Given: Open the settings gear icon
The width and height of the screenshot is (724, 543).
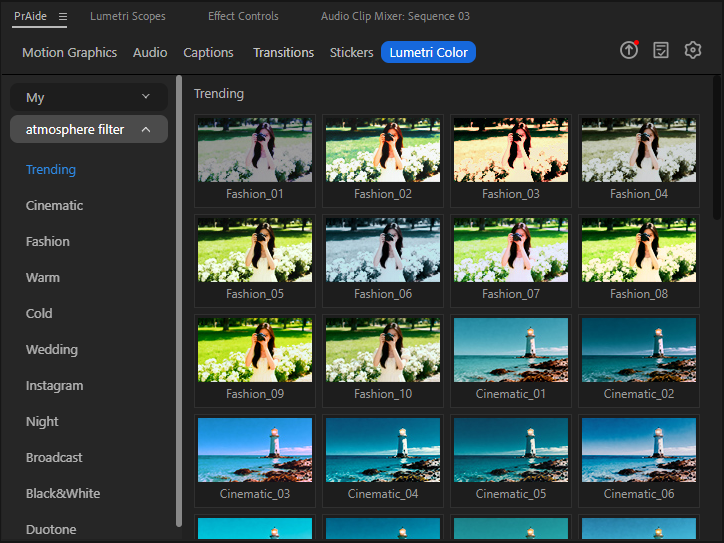Looking at the screenshot, I should [693, 50].
